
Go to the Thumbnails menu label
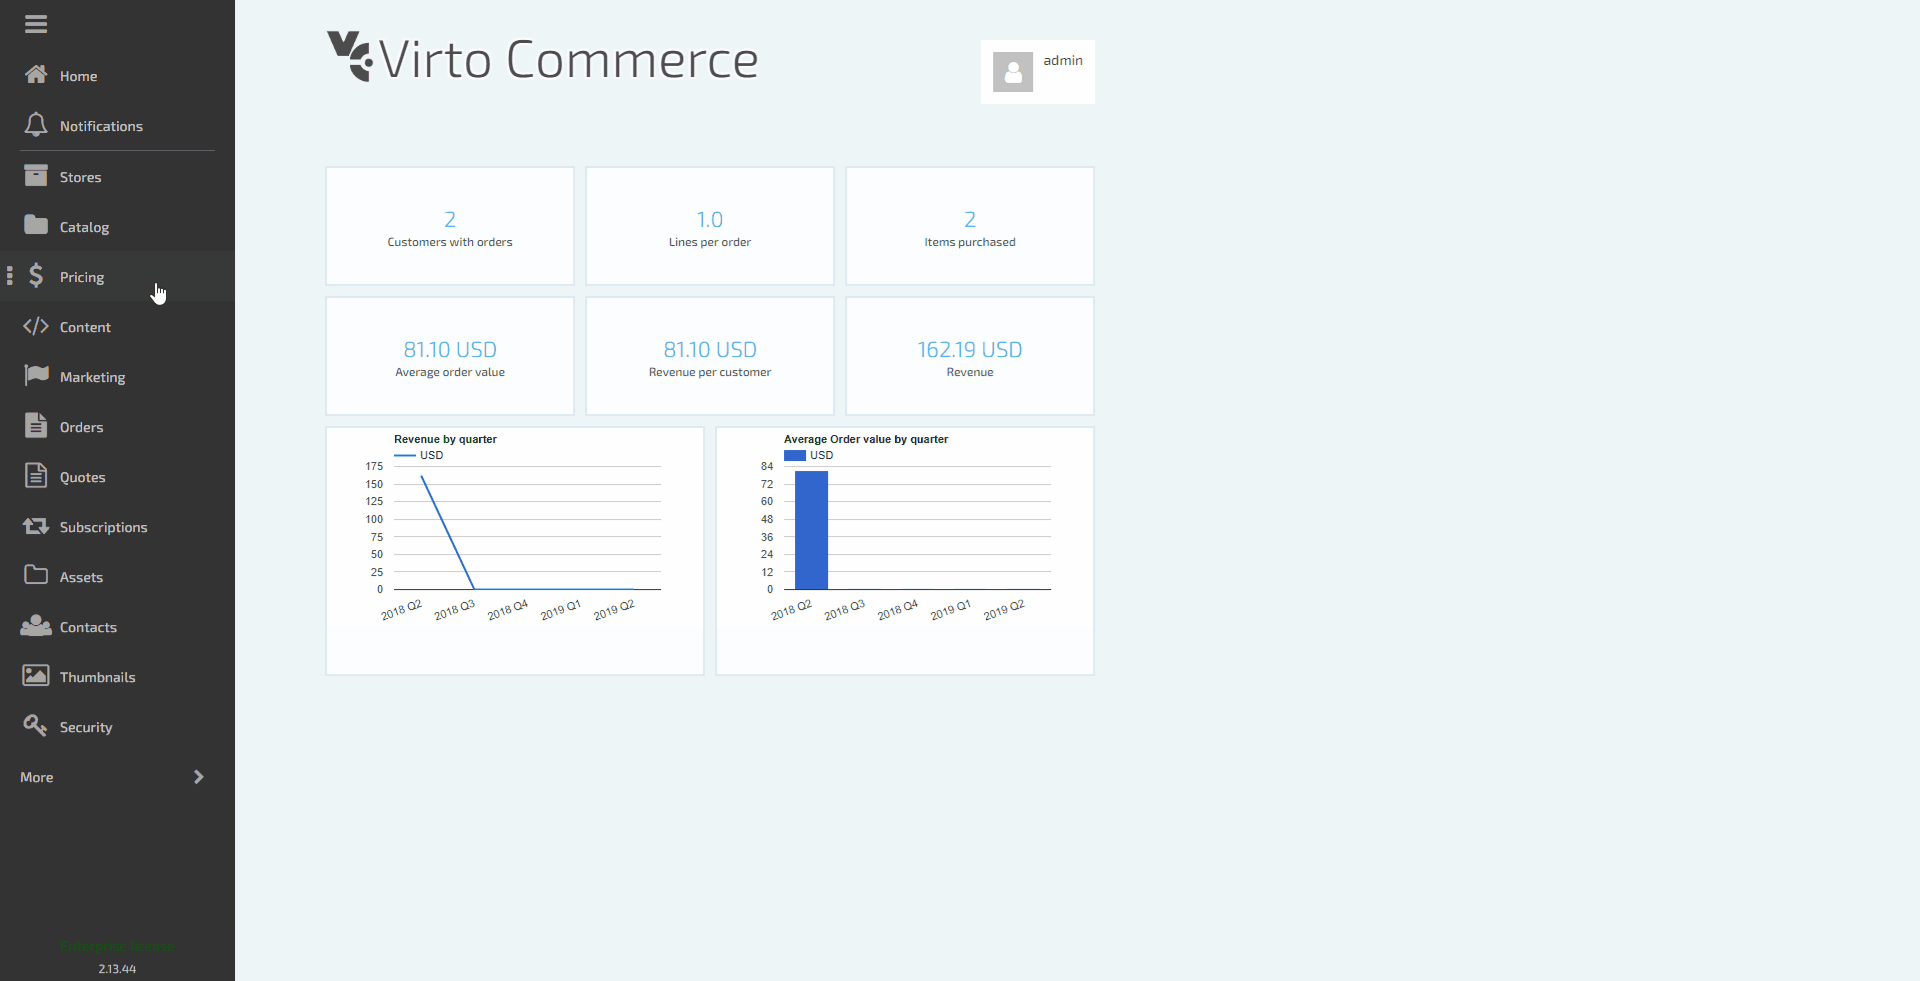tap(97, 677)
